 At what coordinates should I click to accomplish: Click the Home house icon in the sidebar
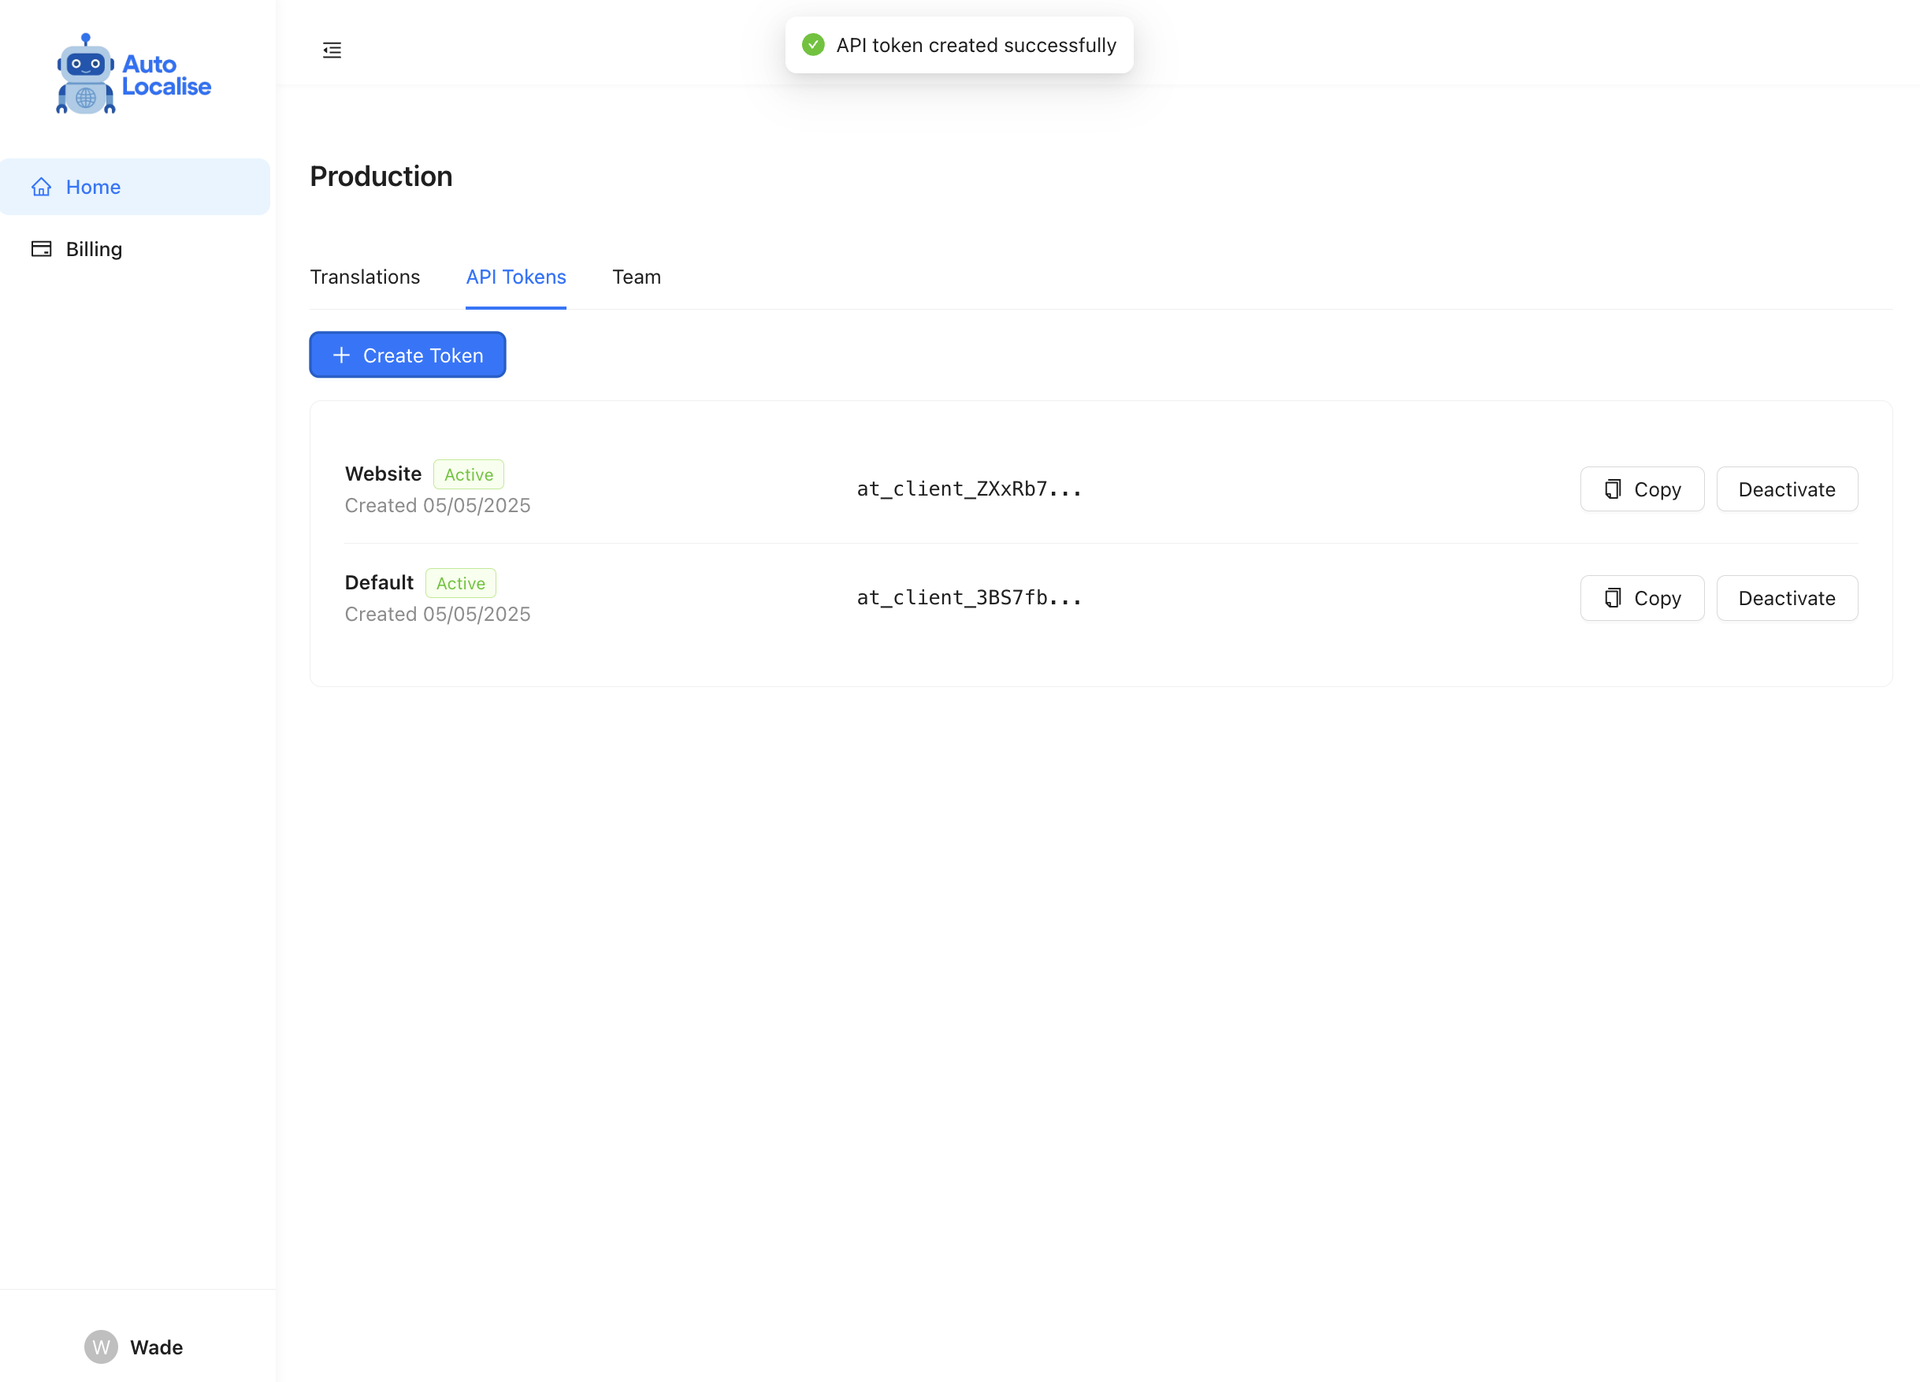(41, 187)
